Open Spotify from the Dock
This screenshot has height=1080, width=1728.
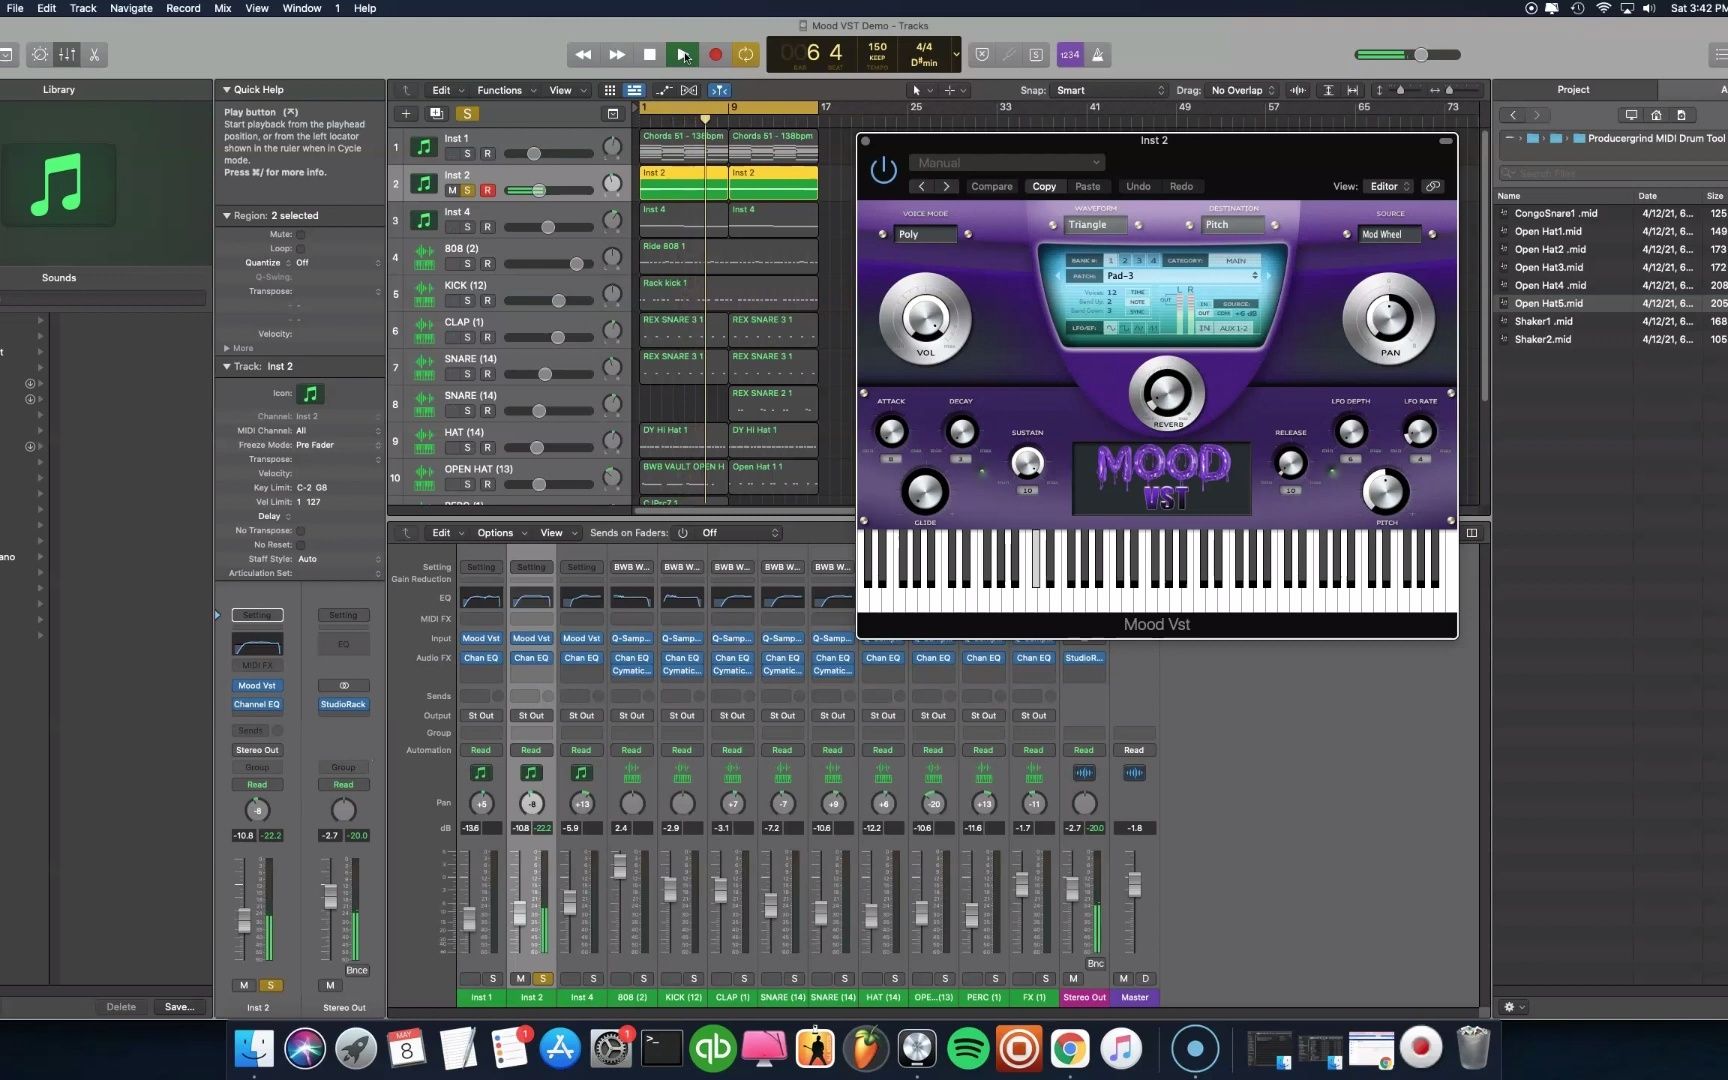(967, 1048)
